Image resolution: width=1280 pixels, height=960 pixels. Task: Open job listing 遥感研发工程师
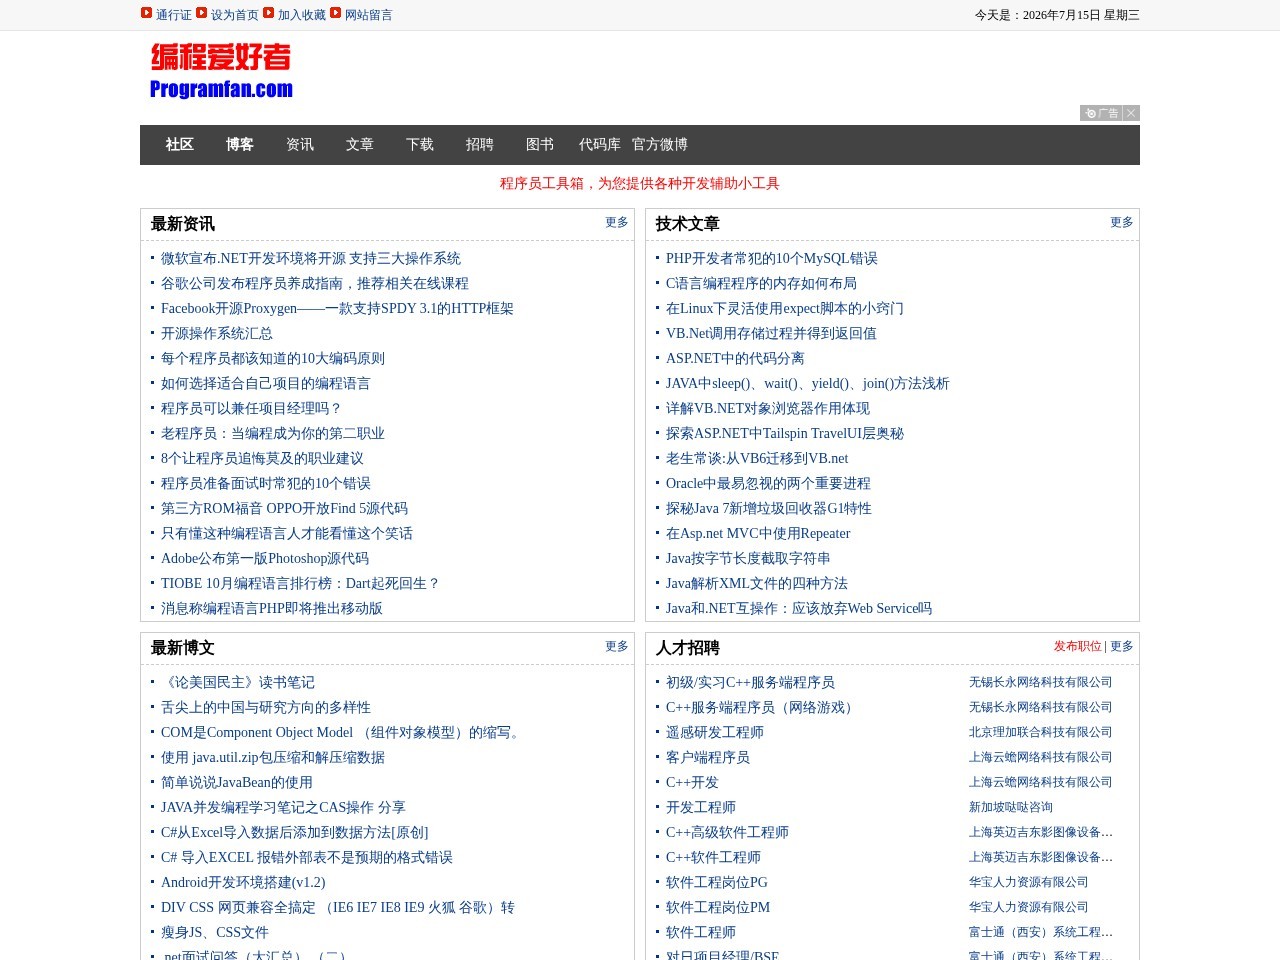tap(715, 732)
